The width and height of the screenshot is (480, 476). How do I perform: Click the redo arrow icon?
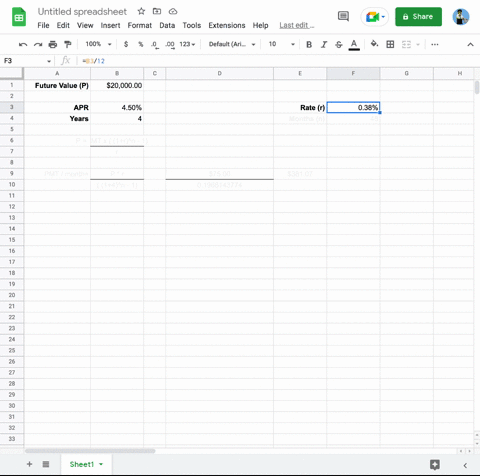[x=38, y=44]
